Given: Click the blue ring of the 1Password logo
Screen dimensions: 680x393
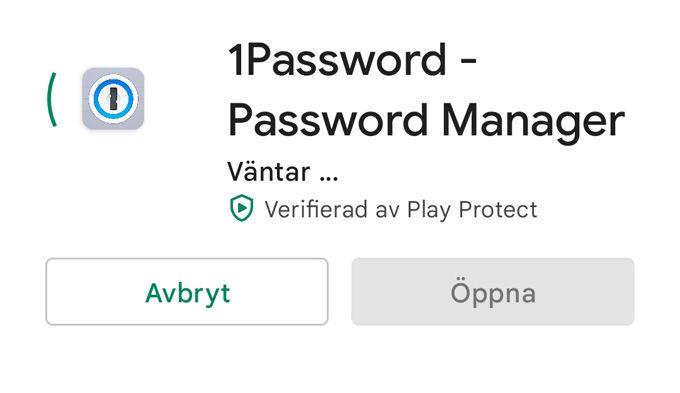Looking at the screenshot, I should click(113, 98).
